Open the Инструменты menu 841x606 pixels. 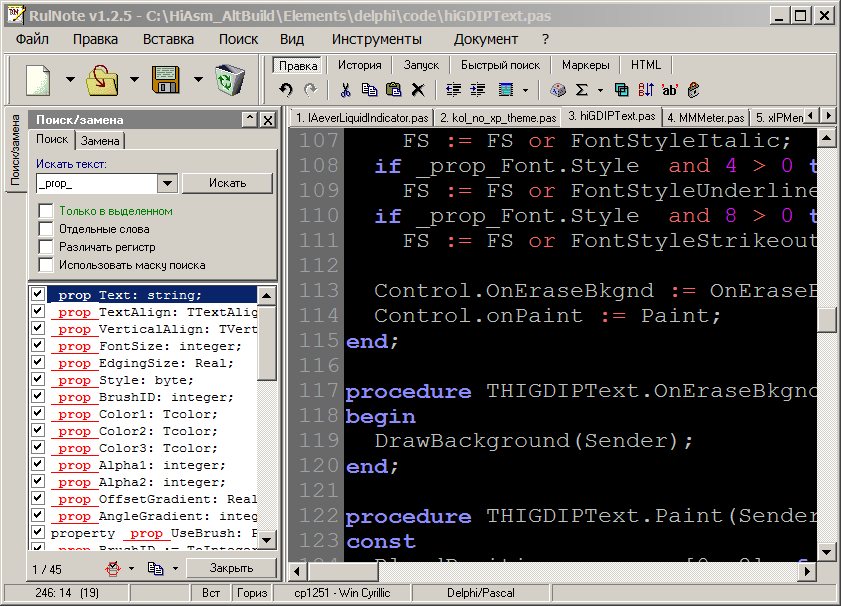(x=377, y=39)
